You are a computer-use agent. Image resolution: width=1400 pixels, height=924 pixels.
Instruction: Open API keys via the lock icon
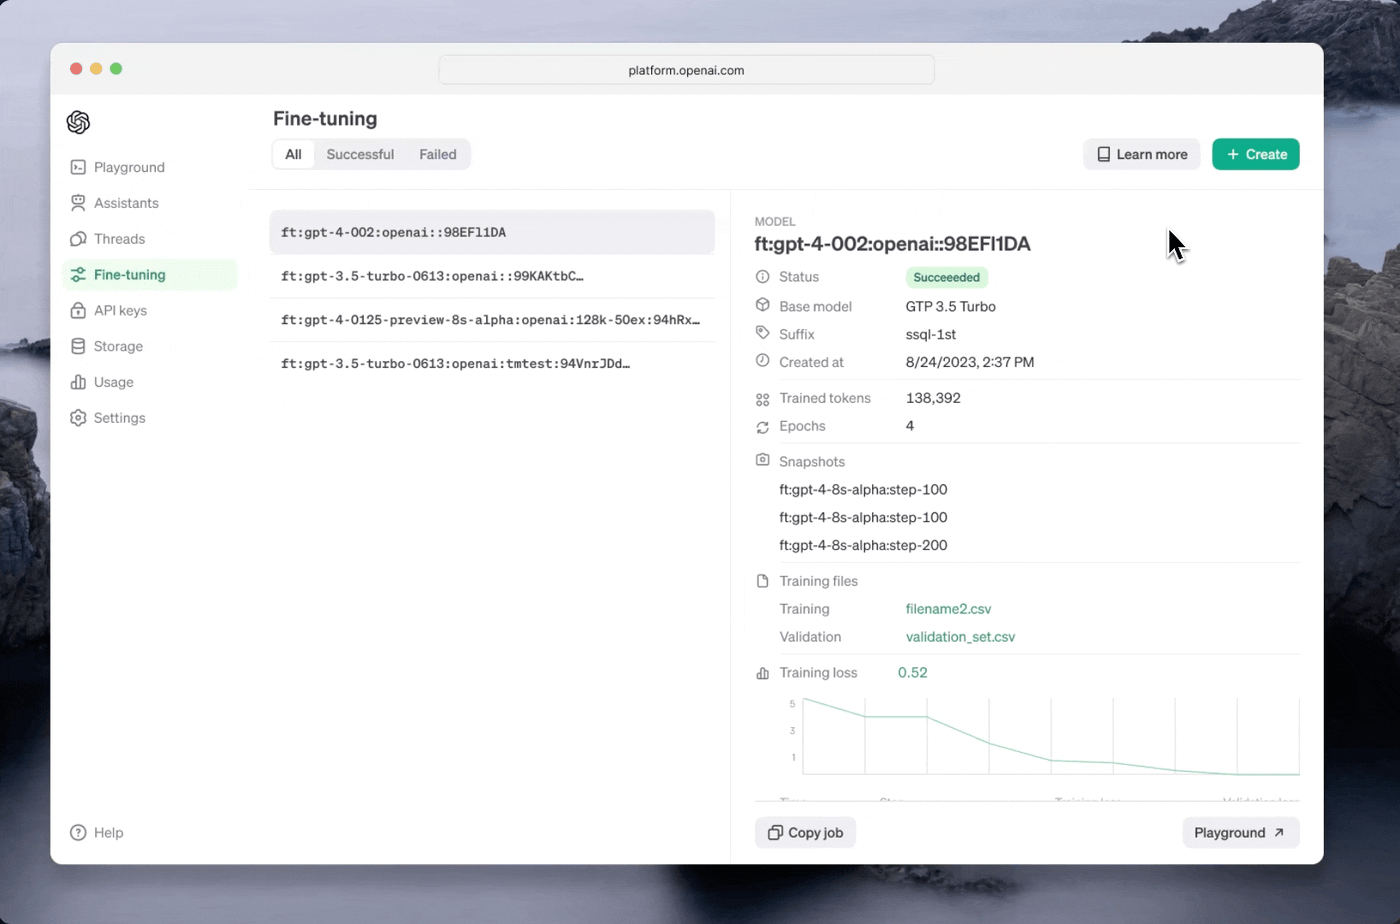pyautogui.click(x=78, y=310)
